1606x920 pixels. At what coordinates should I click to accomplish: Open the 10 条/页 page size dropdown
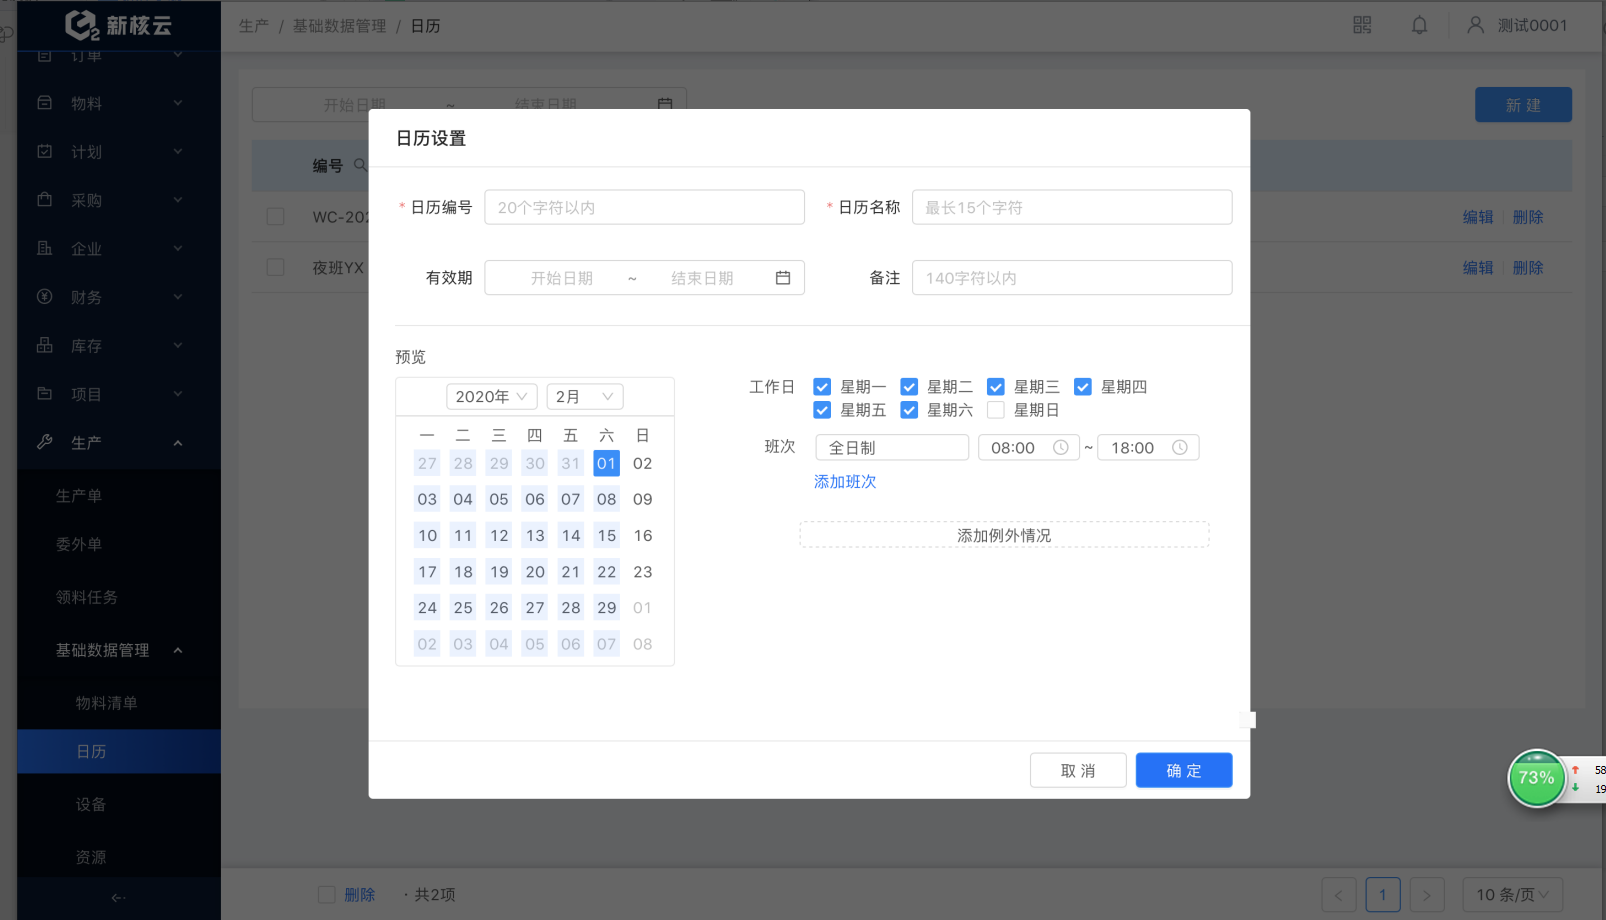[1513, 895]
